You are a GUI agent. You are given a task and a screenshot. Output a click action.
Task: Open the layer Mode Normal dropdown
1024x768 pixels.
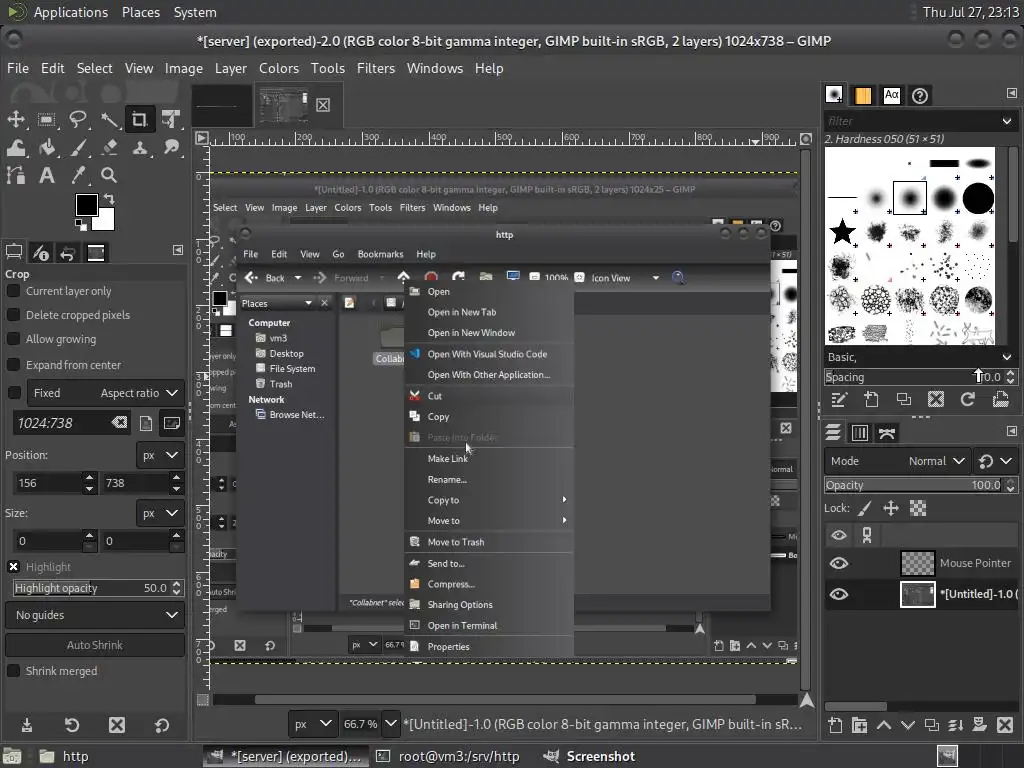tap(897, 461)
